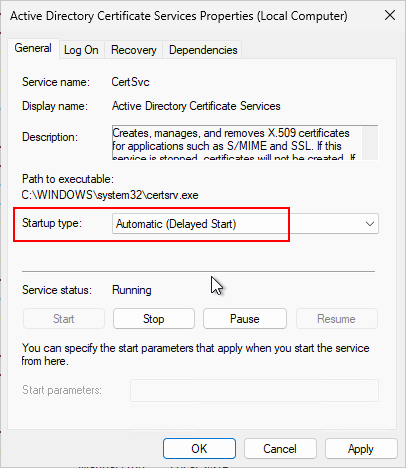Click the Apply button
This screenshot has height=468, width=406.
click(x=361, y=449)
